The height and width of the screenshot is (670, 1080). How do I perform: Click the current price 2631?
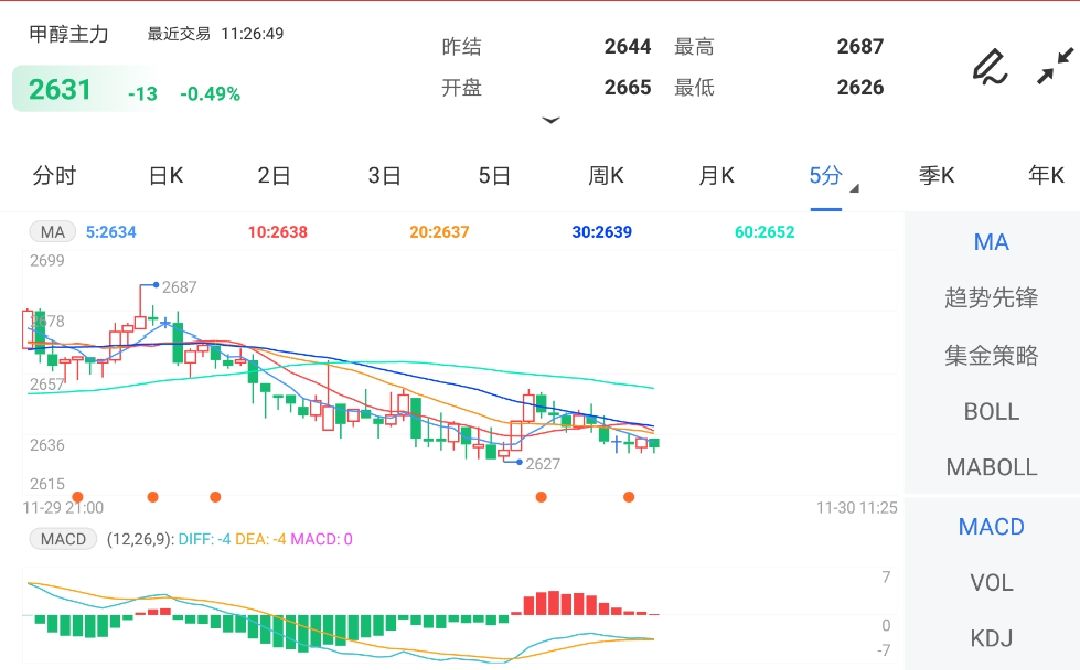[60, 90]
